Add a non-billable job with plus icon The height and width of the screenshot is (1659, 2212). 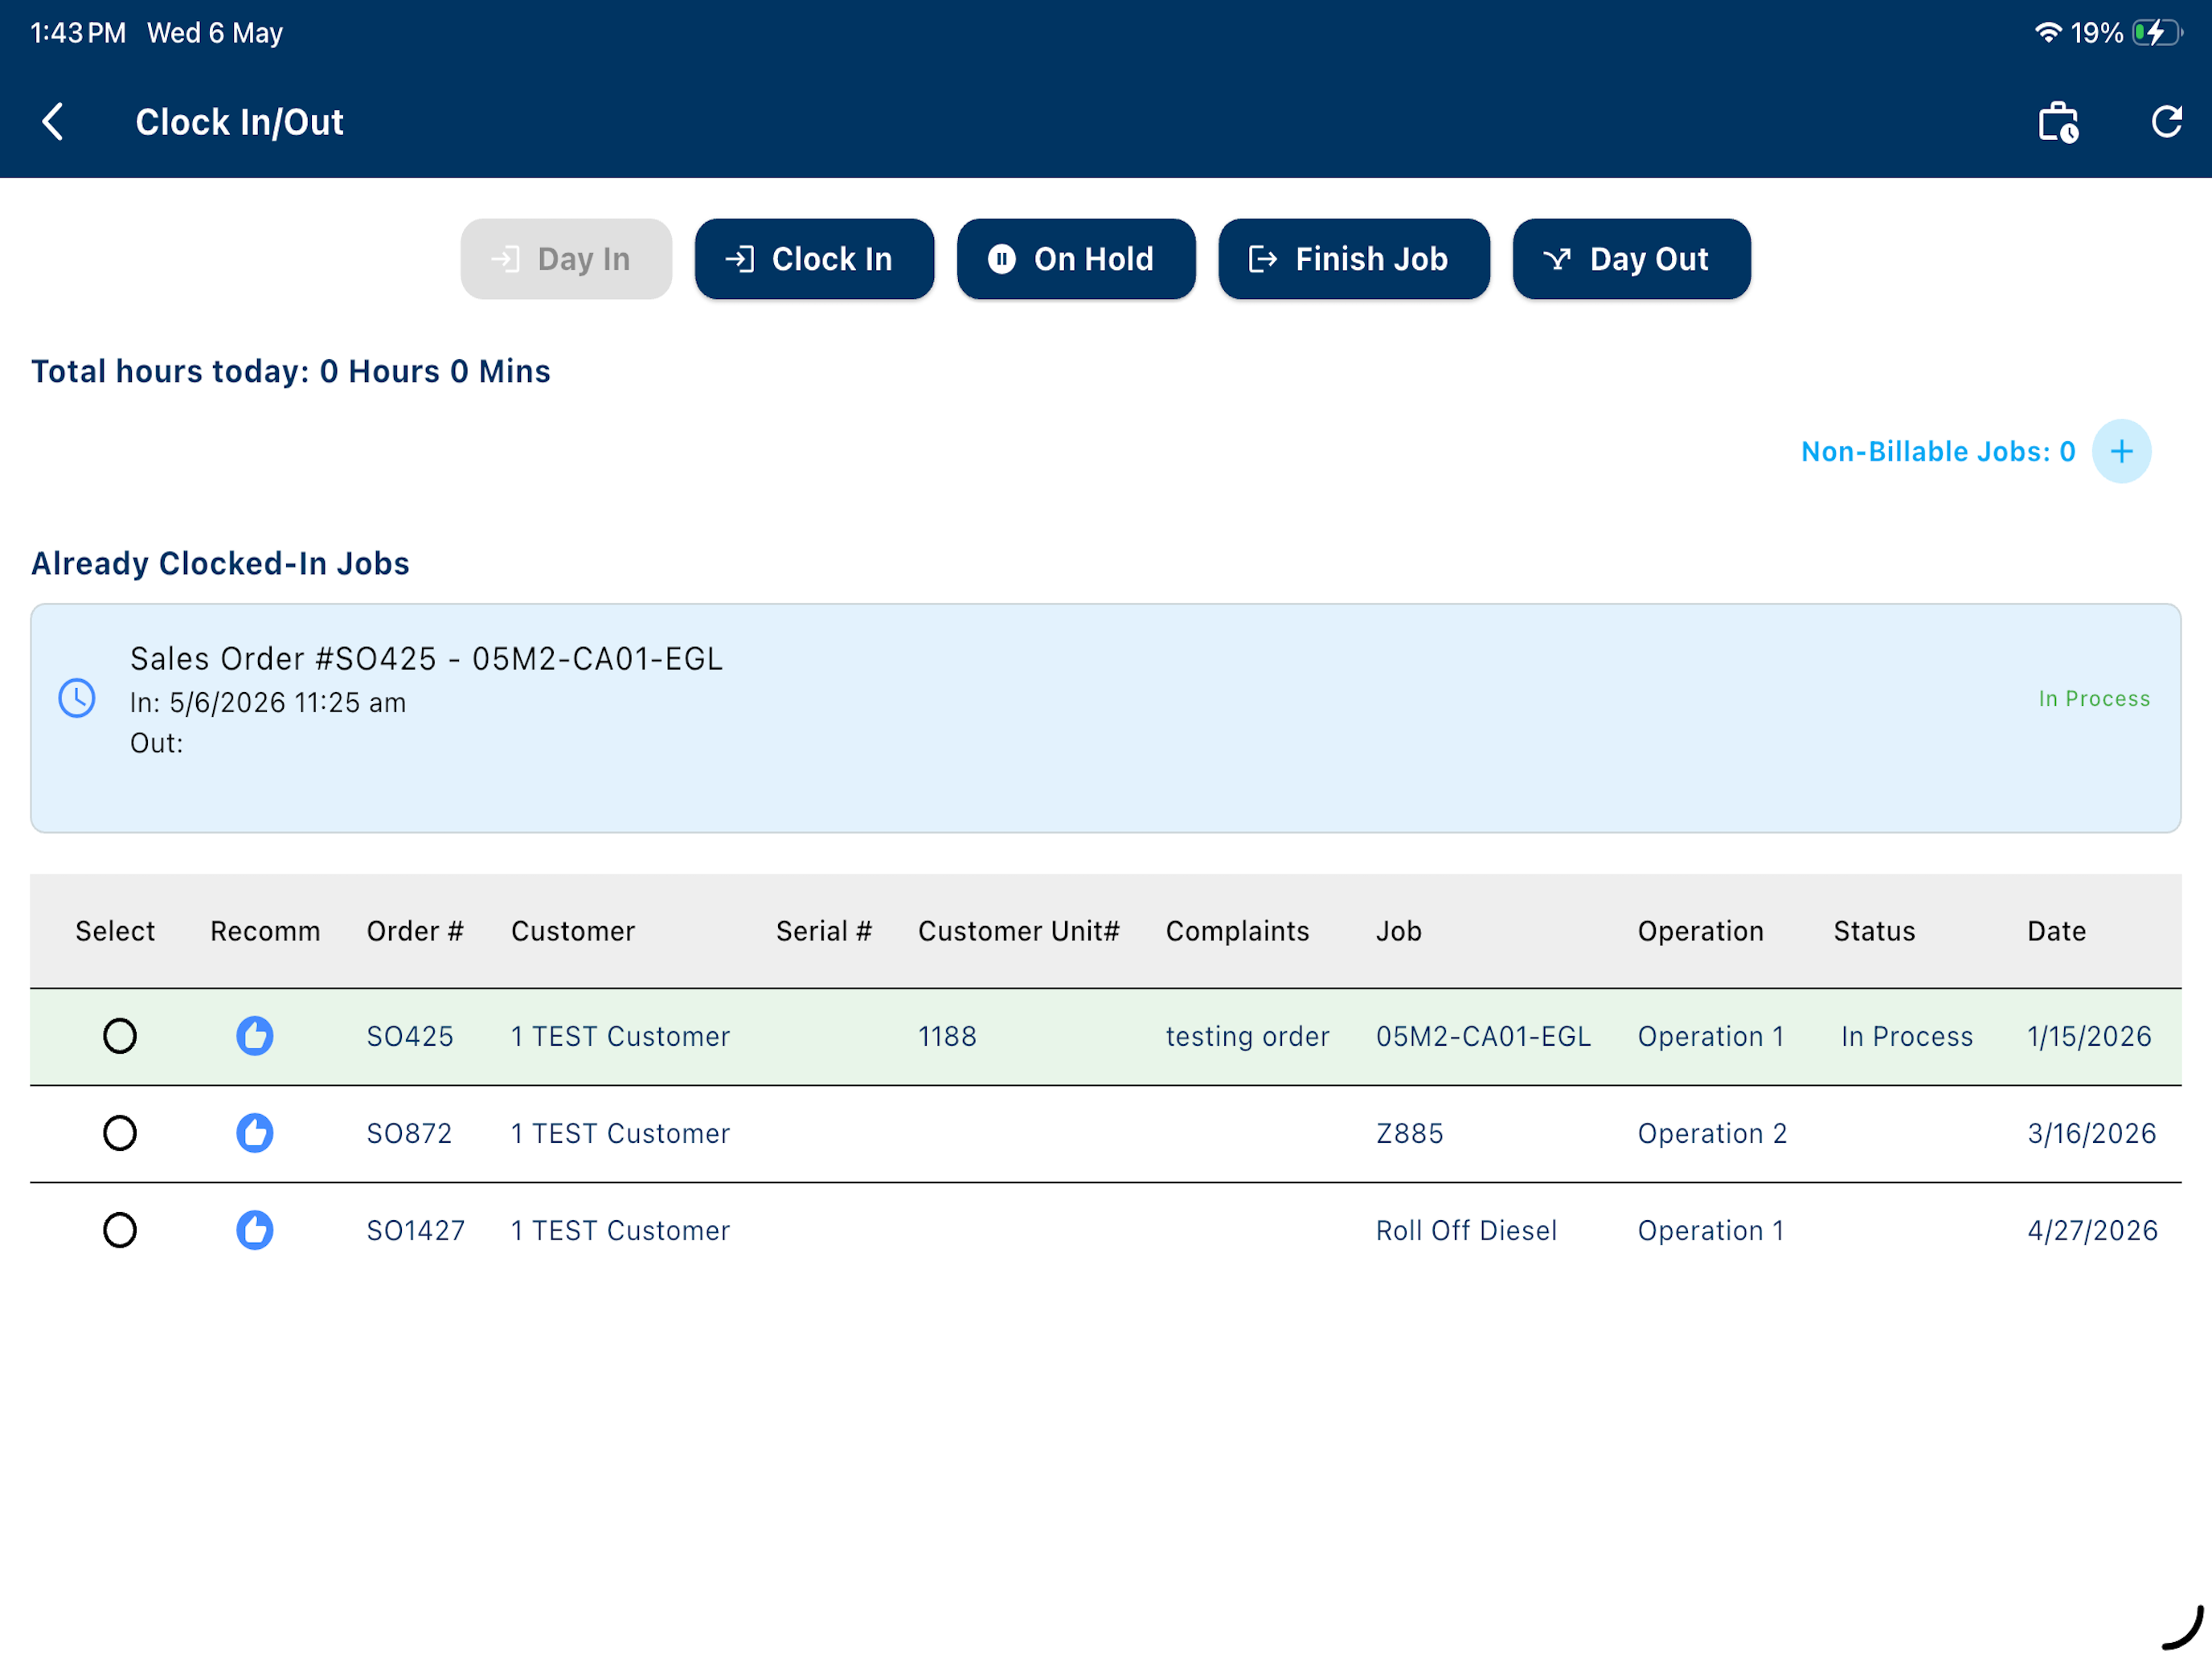coord(2121,452)
